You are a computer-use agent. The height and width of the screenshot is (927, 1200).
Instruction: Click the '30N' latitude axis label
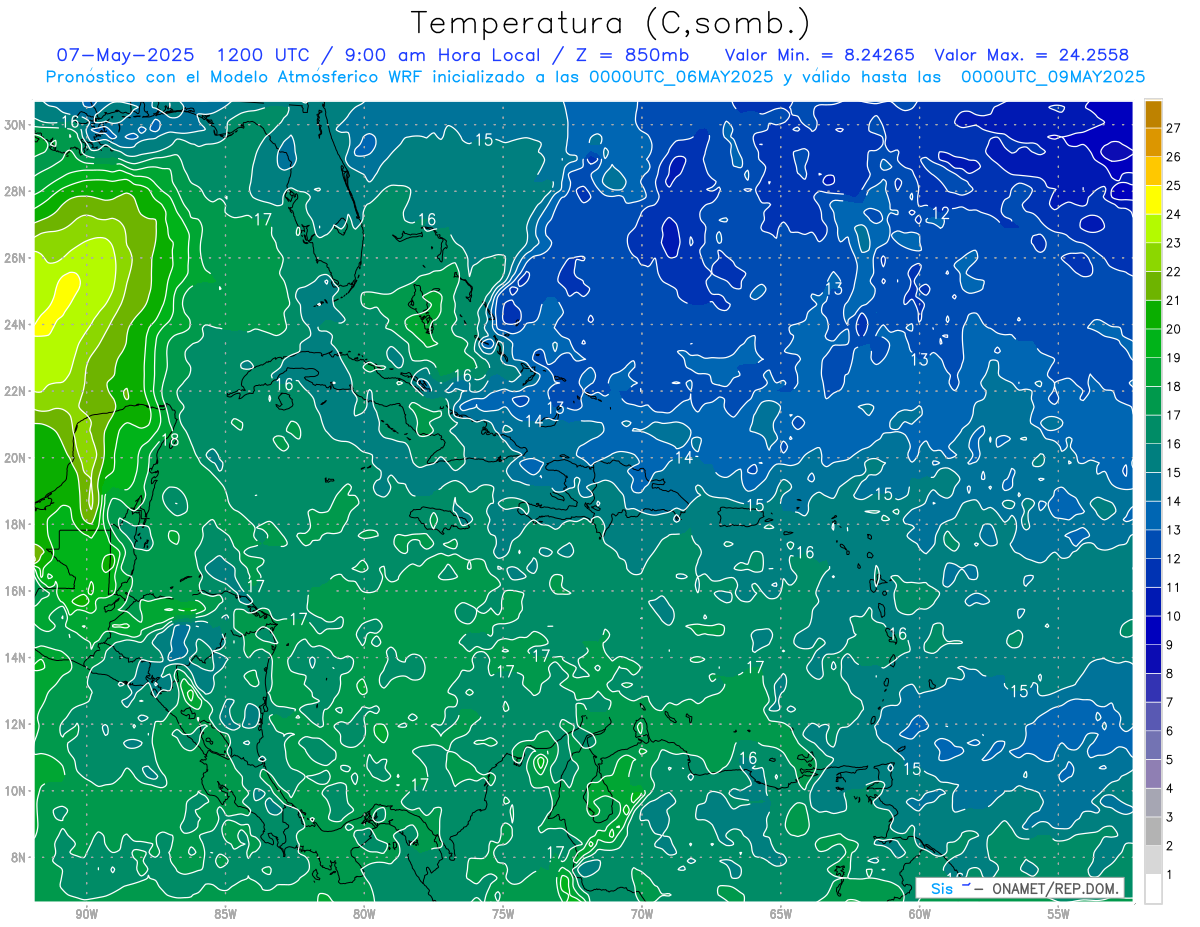click(15, 125)
